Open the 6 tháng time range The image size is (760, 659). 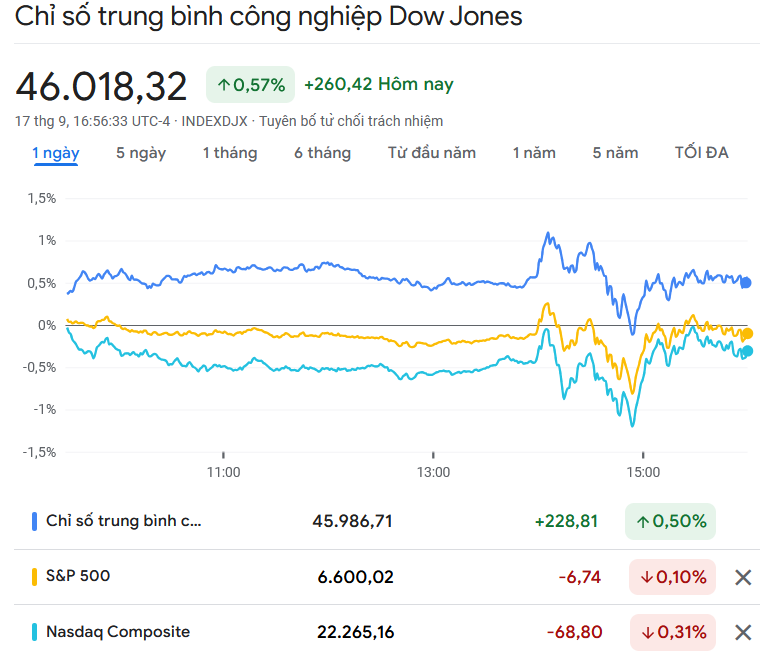click(322, 153)
